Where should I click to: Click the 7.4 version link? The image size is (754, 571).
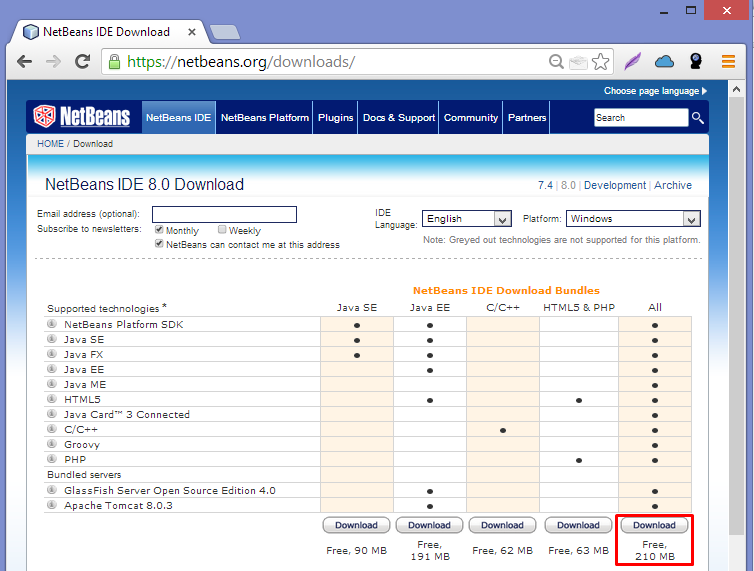pos(545,185)
